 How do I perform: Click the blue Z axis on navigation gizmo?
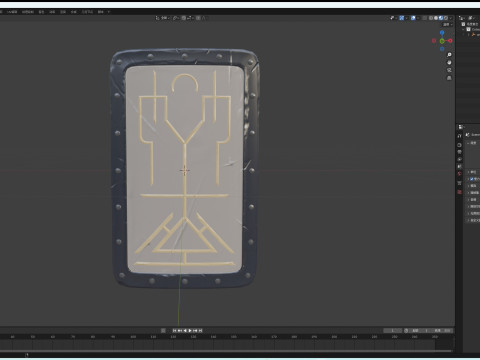[x=442, y=33]
